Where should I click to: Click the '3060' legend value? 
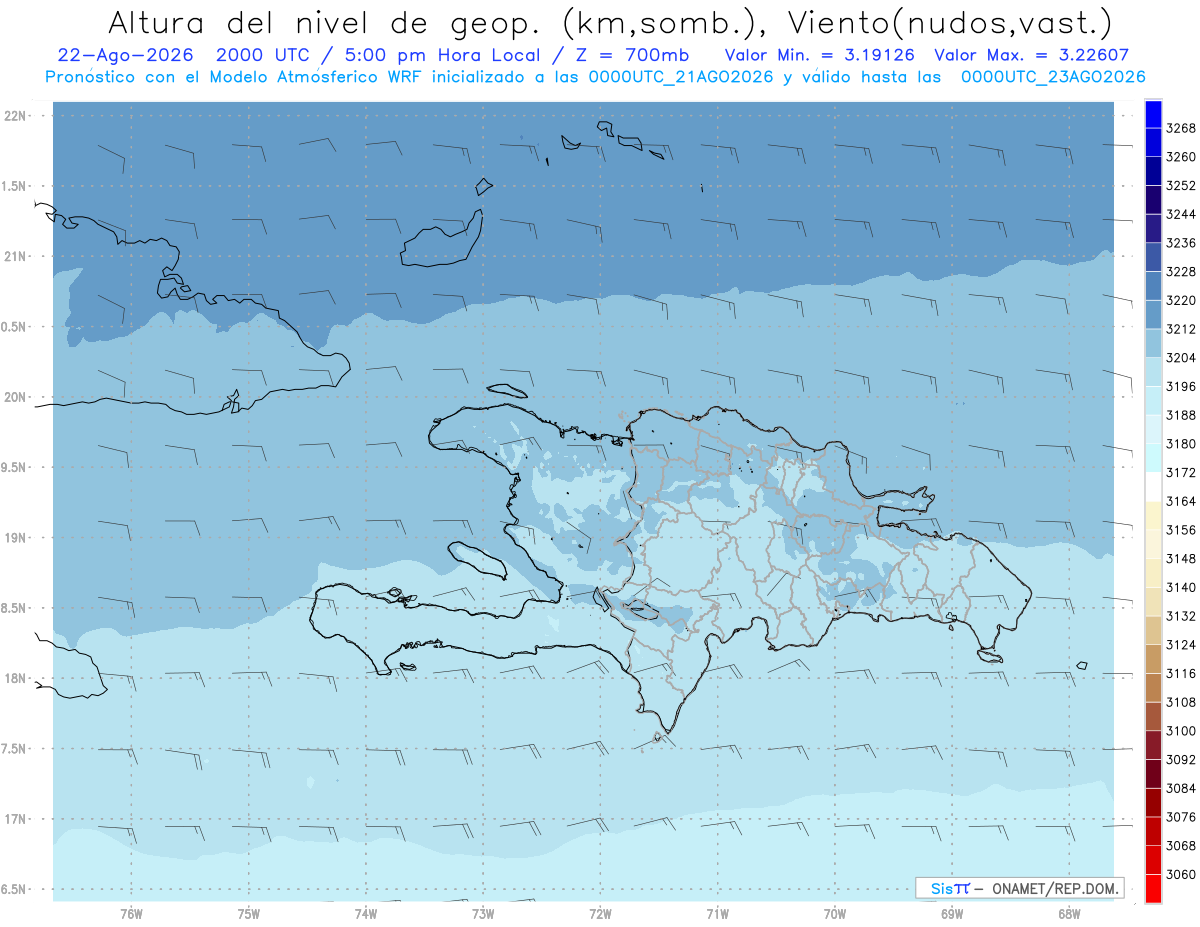point(1181,874)
